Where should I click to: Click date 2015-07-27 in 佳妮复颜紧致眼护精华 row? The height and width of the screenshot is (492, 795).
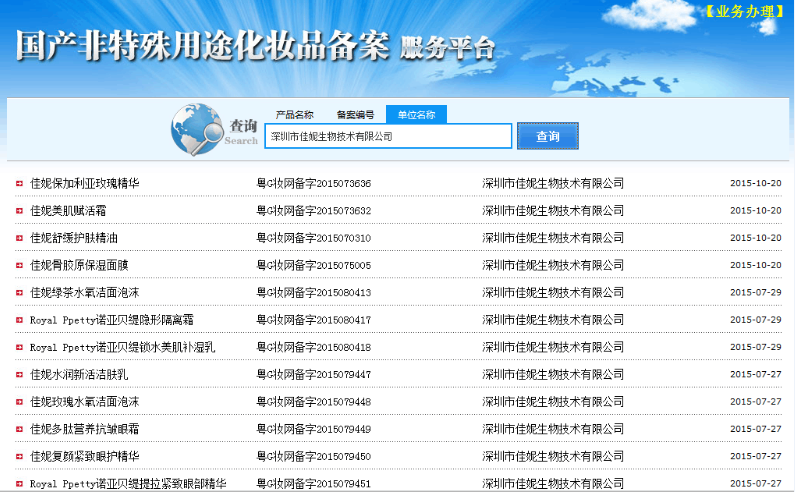pos(755,456)
